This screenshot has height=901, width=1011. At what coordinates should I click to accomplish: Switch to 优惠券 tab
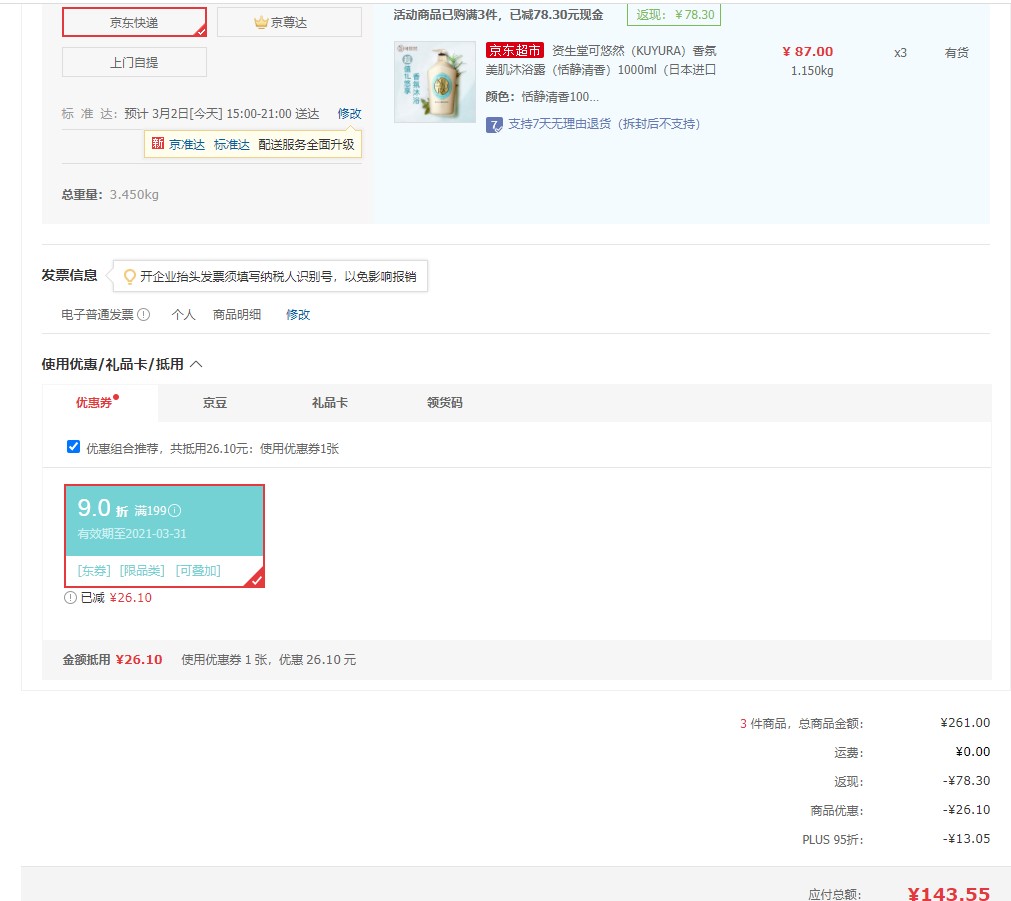(94, 403)
